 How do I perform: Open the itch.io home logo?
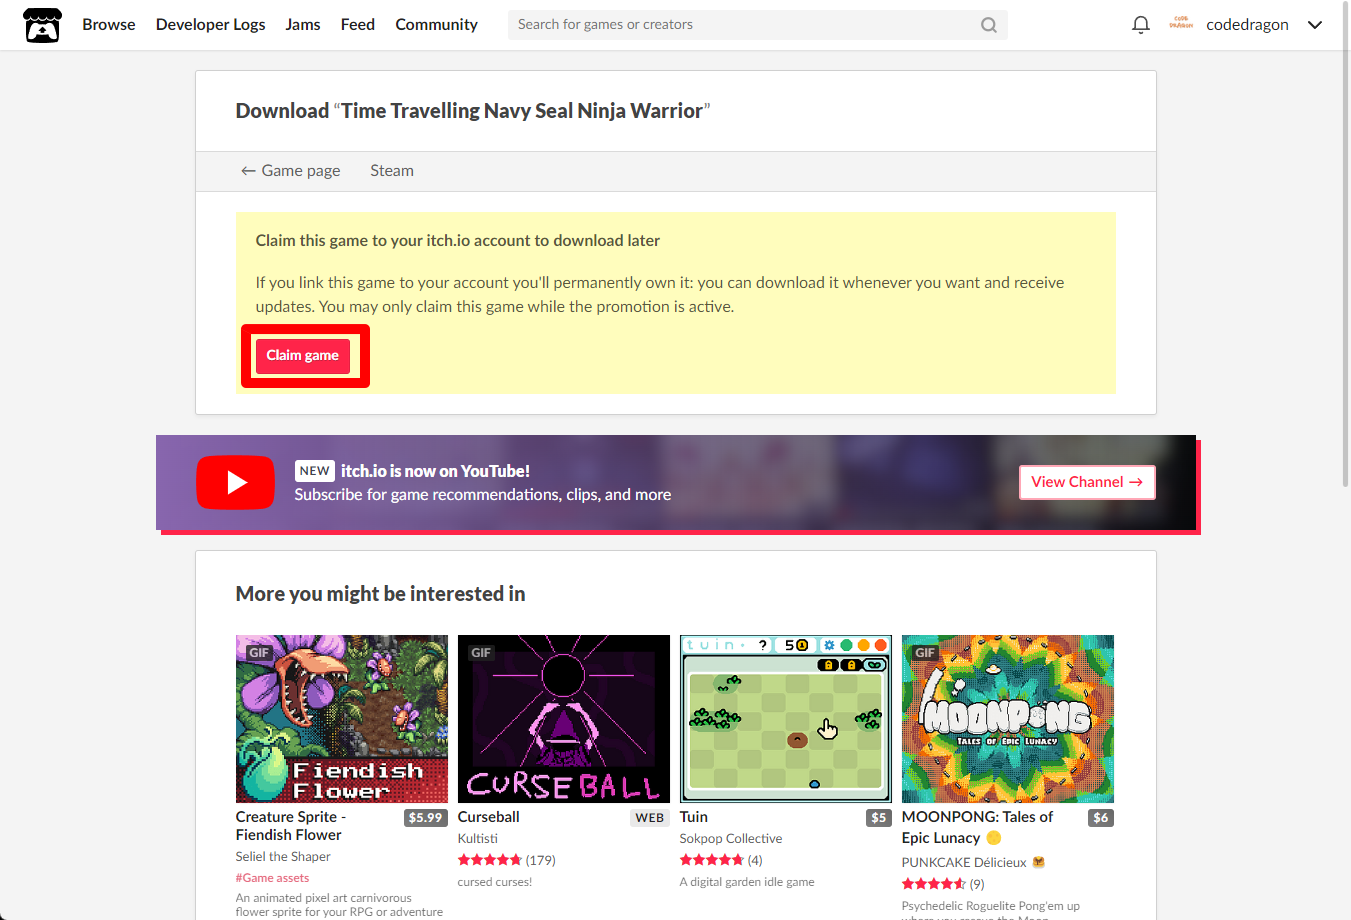pyautogui.click(x=42, y=25)
